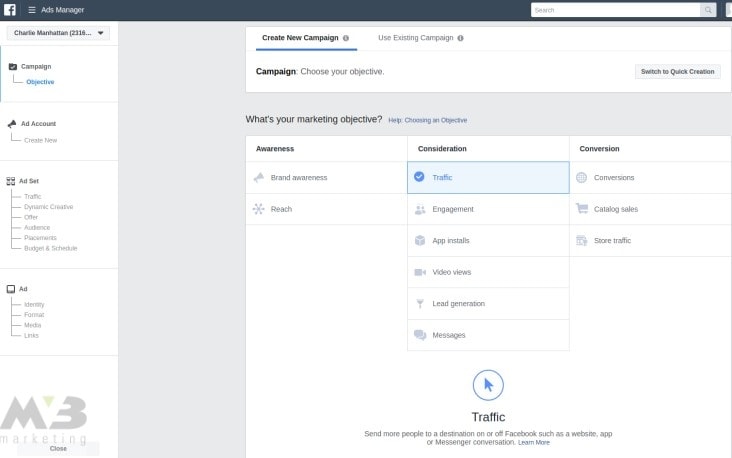This screenshot has height=458, width=732.
Task: Select the Conversions objective label
Action: pos(614,177)
